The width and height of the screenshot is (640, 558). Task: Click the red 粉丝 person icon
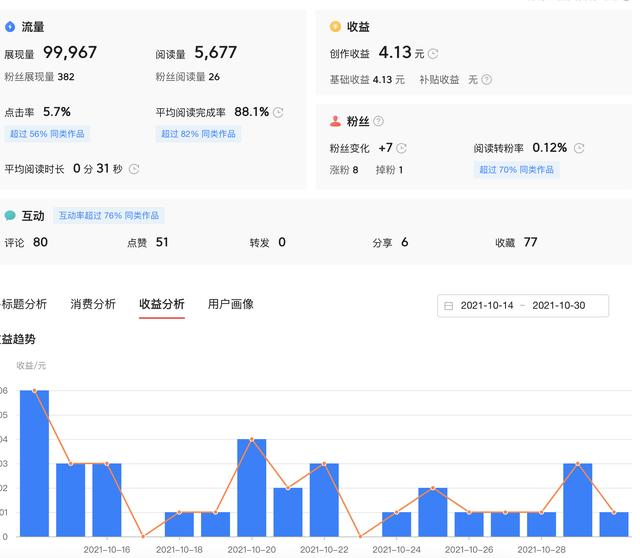(x=335, y=121)
